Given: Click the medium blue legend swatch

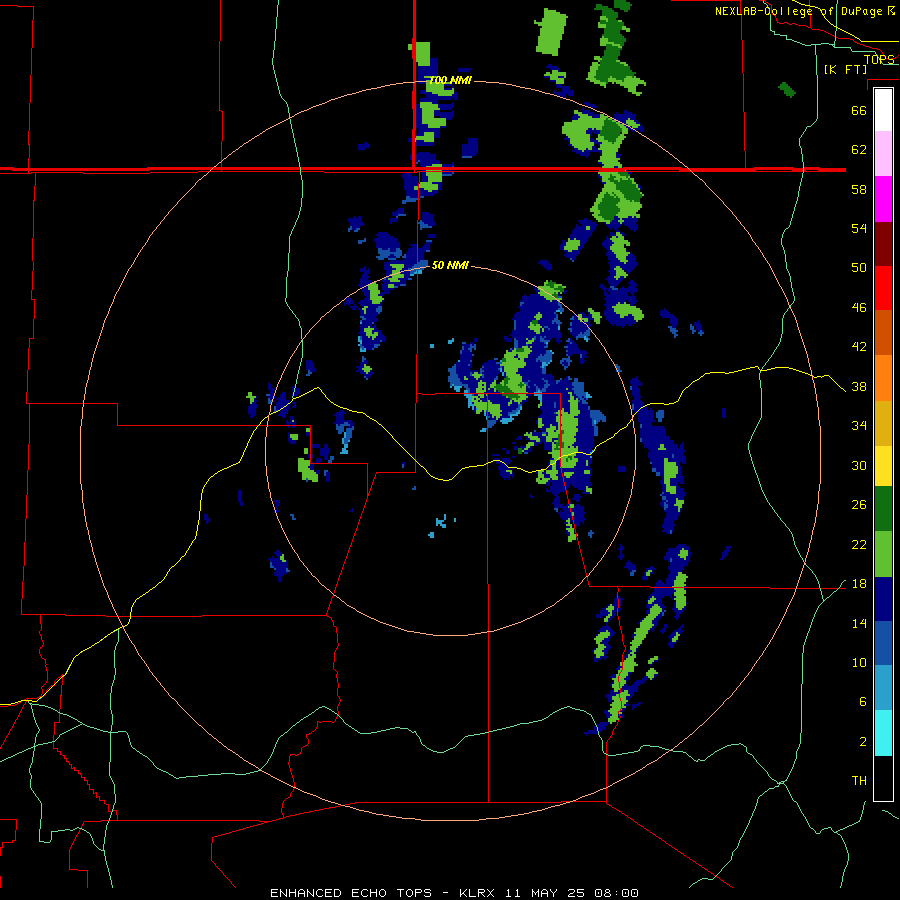Looking at the screenshot, I should tap(883, 643).
